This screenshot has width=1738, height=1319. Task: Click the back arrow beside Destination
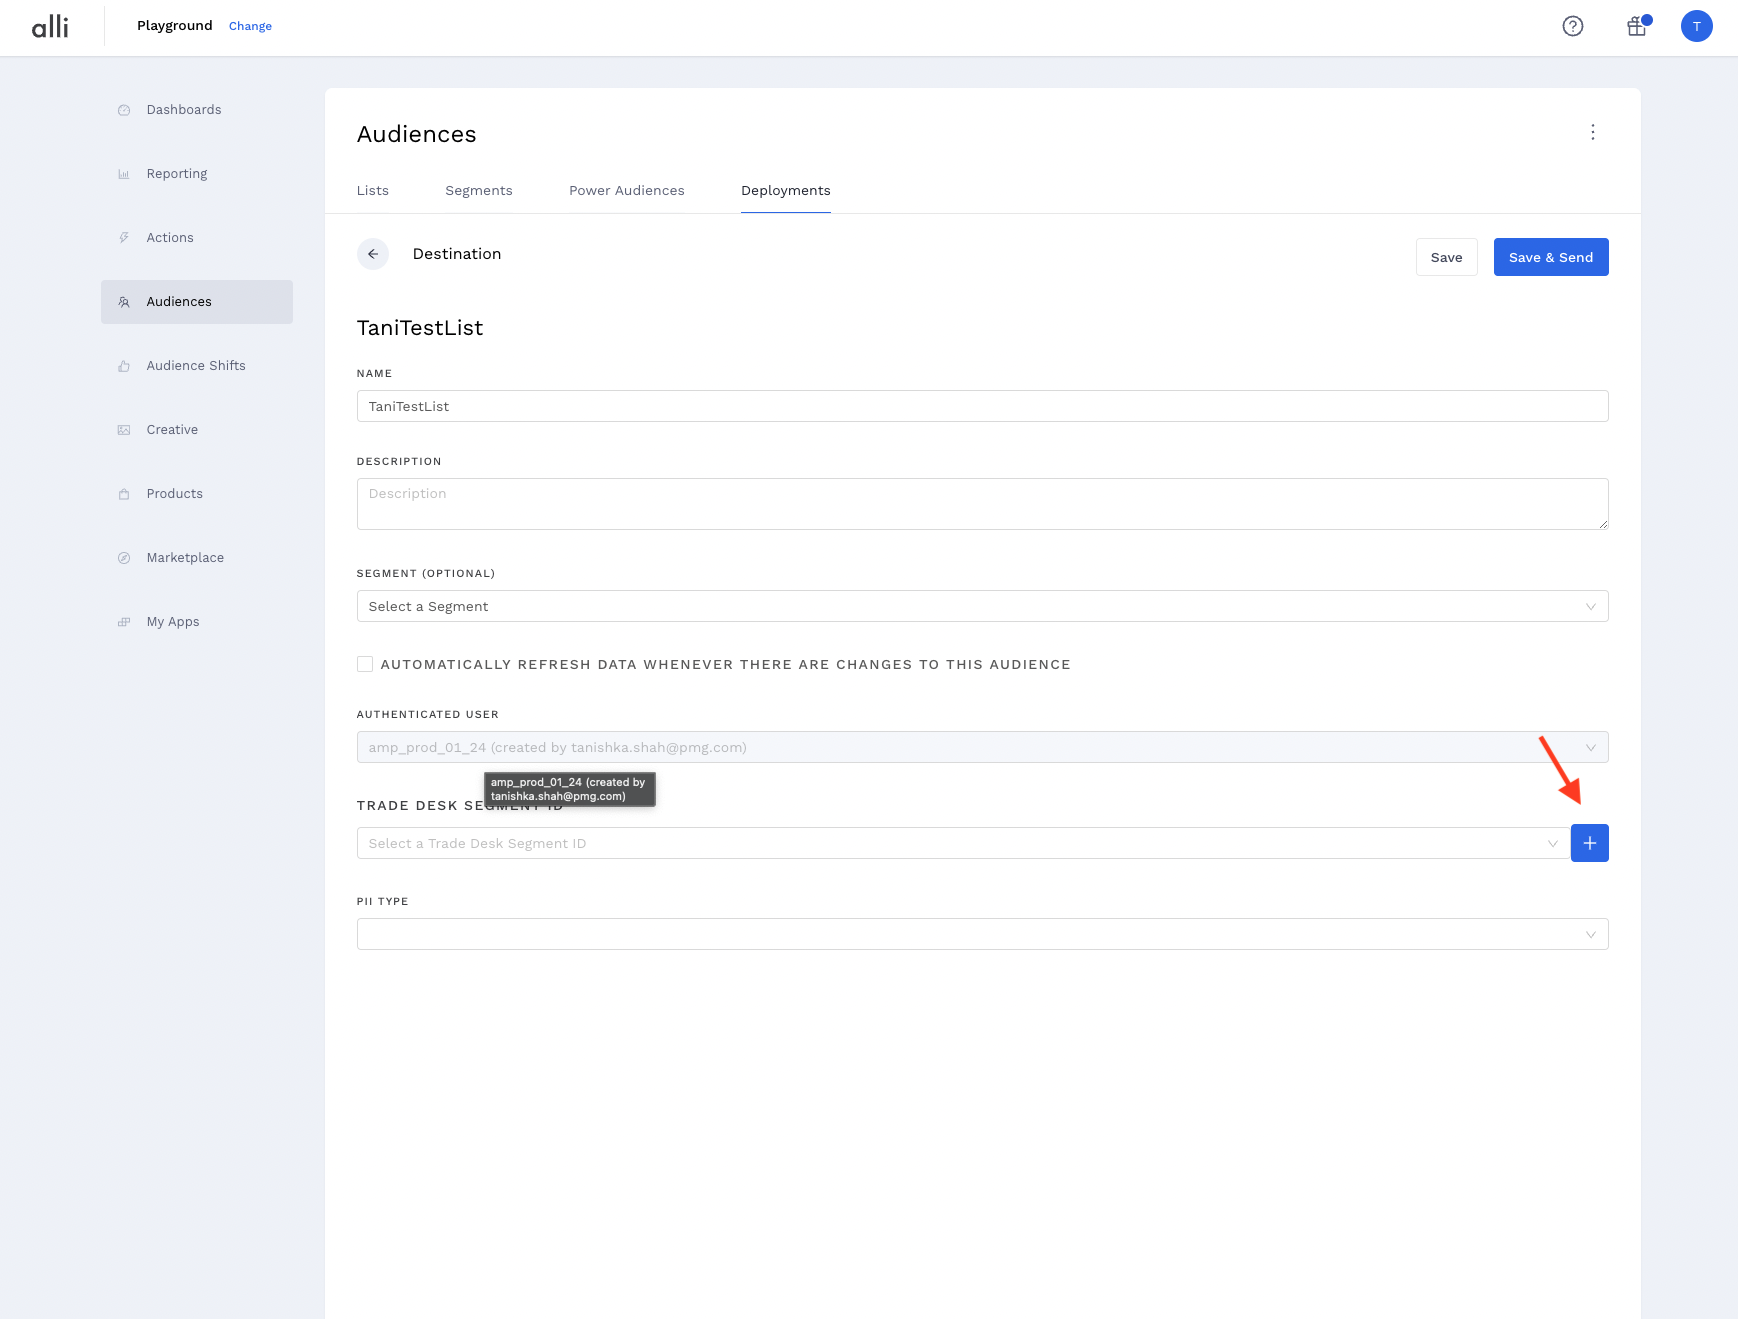point(373,254)
